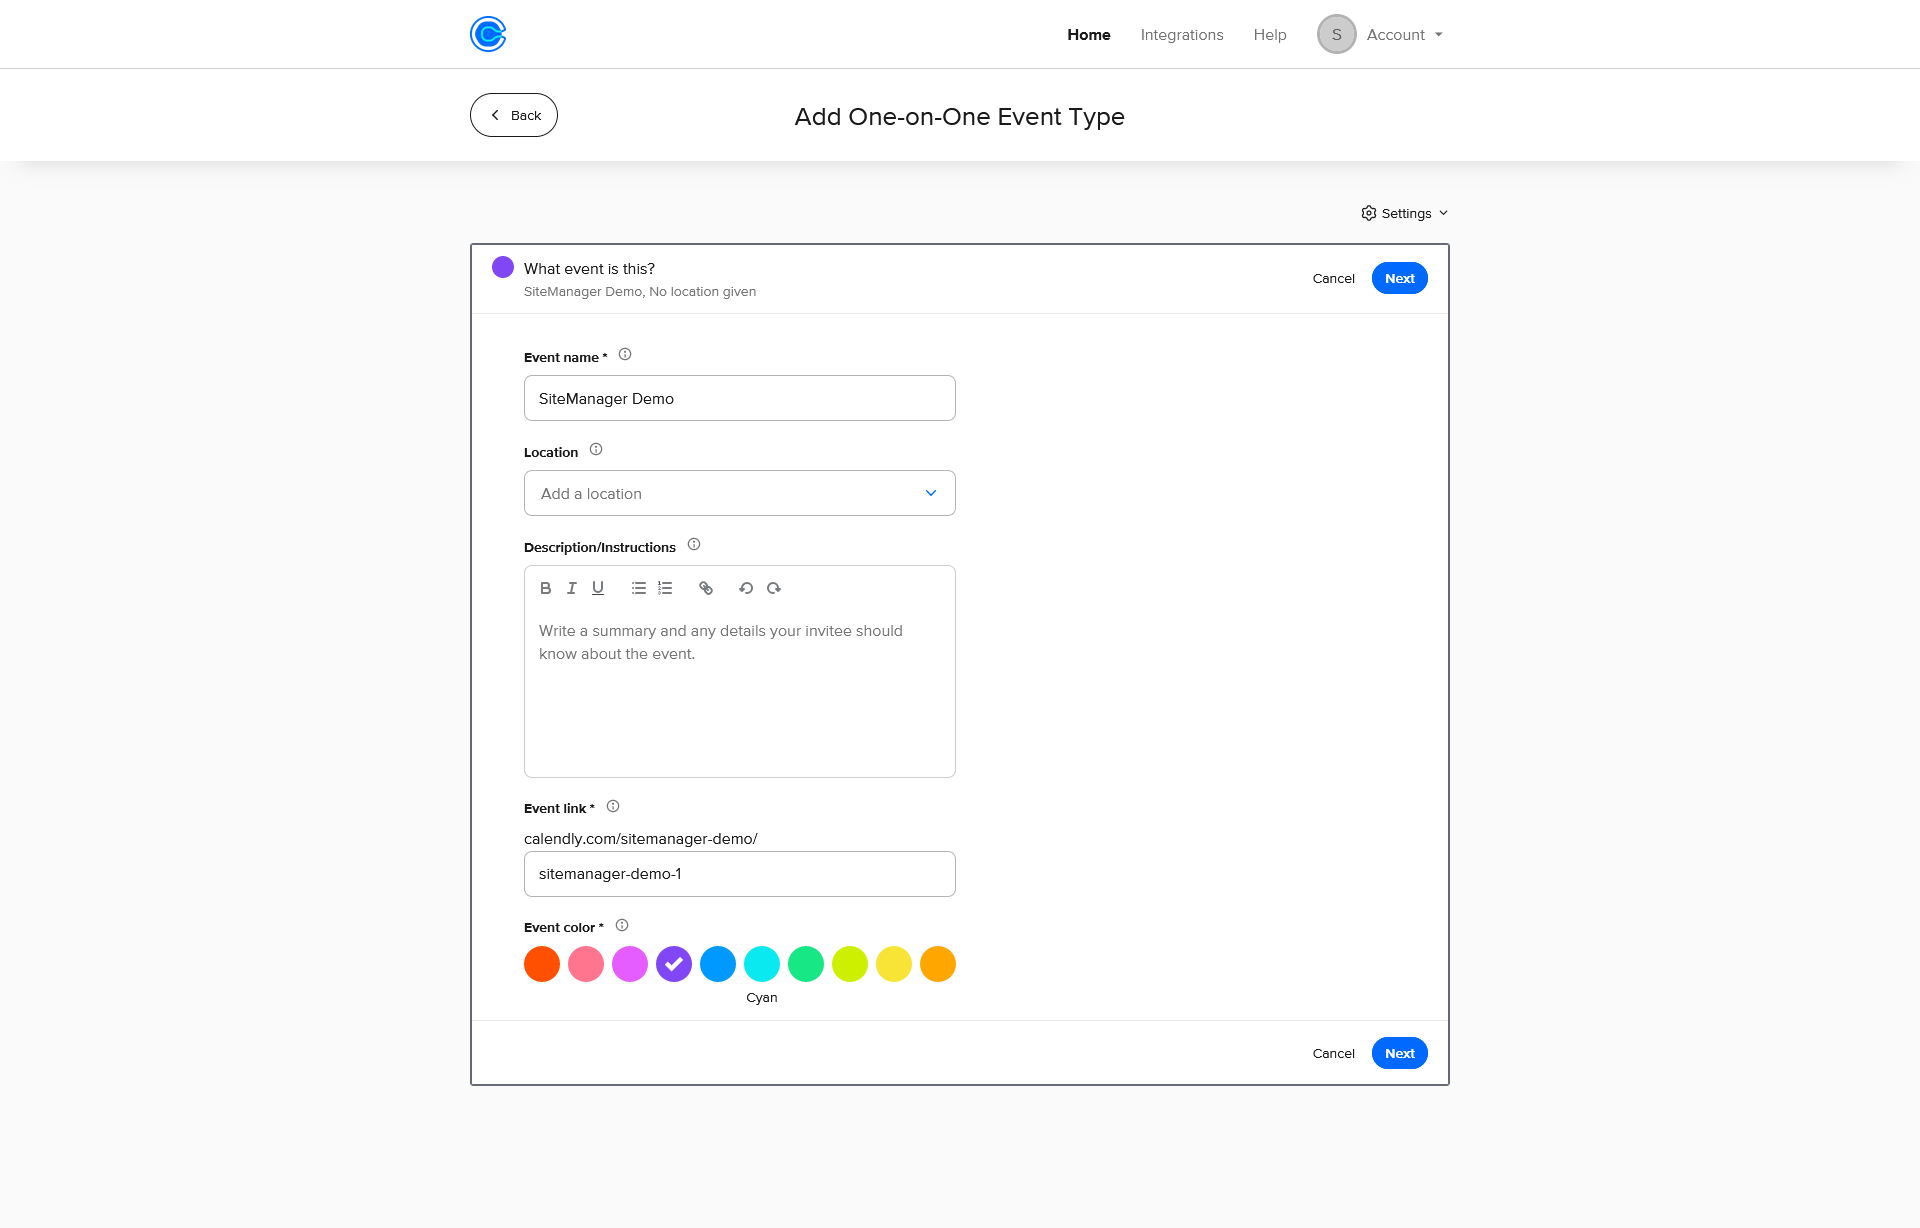Click the purple dot beside 'What event is this?'

click(x=503, y=267)
